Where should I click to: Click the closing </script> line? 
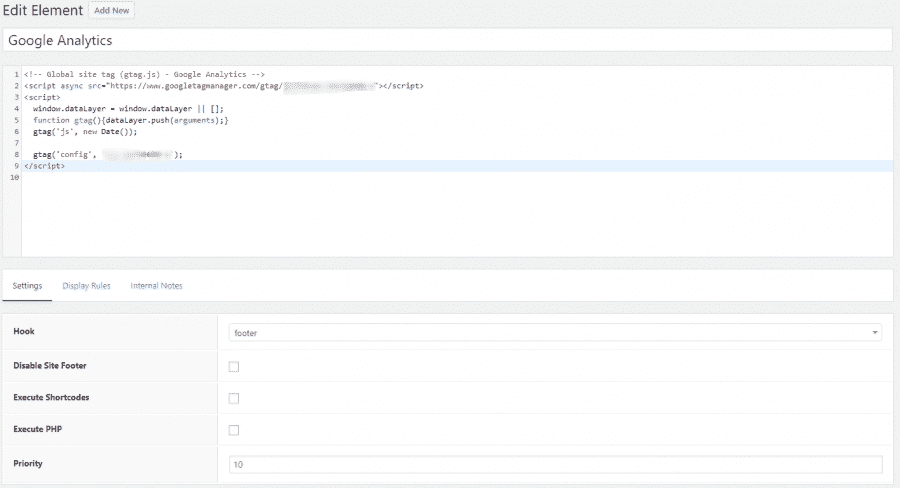click(x=44, y=166)
